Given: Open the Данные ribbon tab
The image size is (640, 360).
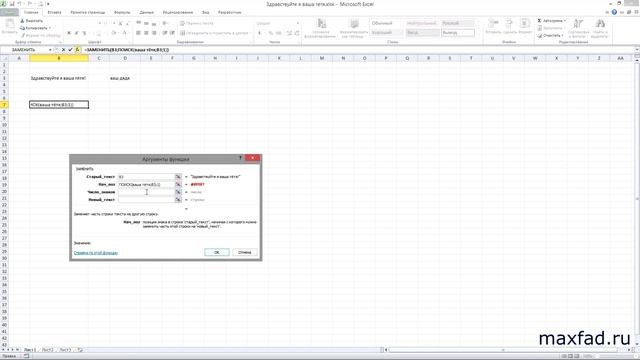Looking at the screenshot, I should [x=147, y=12].
